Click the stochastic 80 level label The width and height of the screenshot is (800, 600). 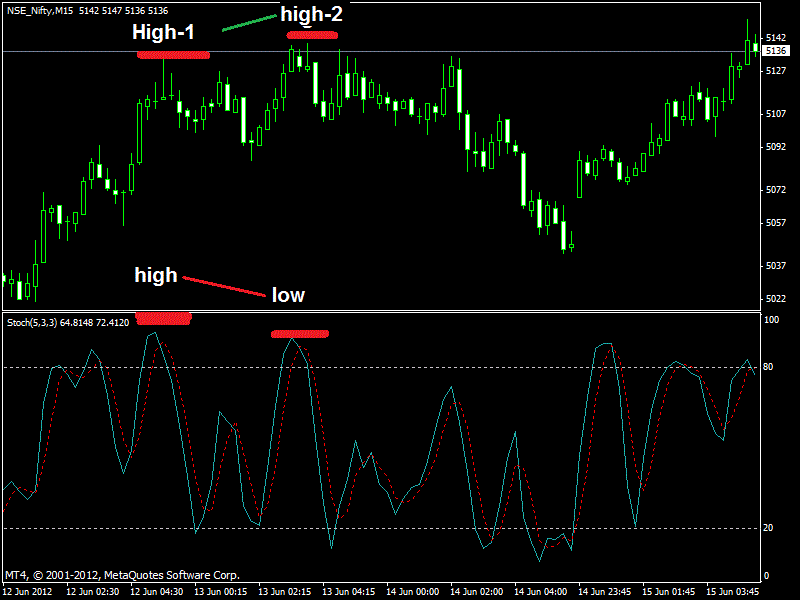pos(768,367)
